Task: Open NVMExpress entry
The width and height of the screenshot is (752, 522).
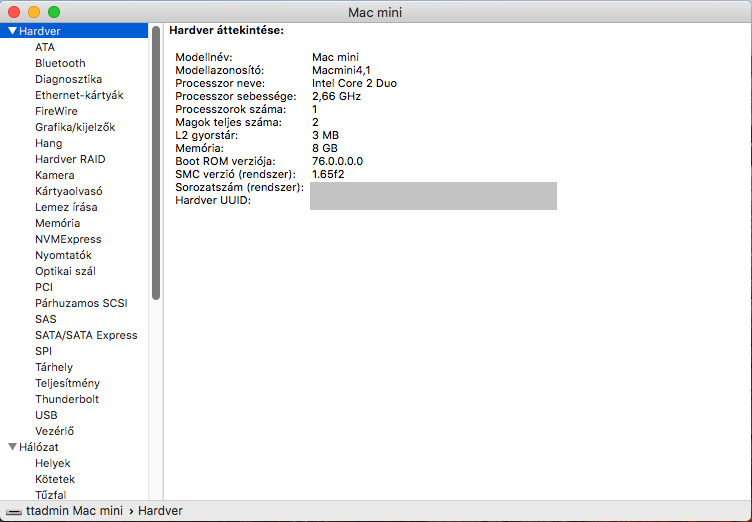Action: point(68,239)
